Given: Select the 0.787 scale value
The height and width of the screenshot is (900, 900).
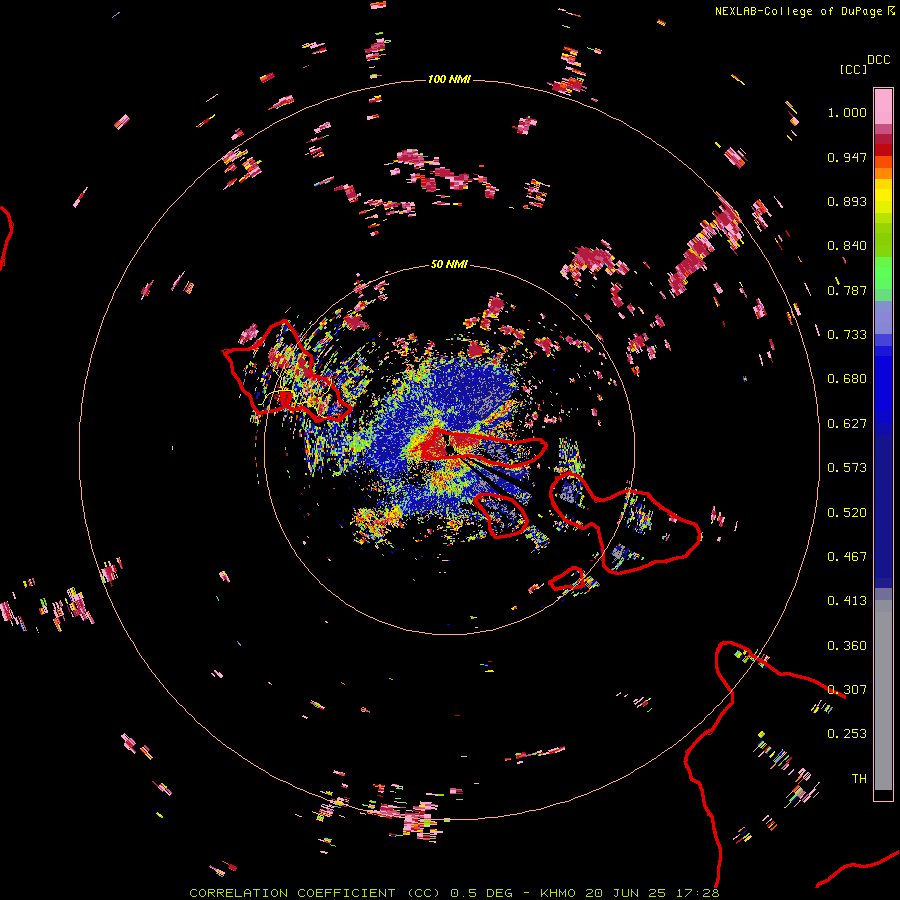Looking at the screenshot, I should 847,290.
